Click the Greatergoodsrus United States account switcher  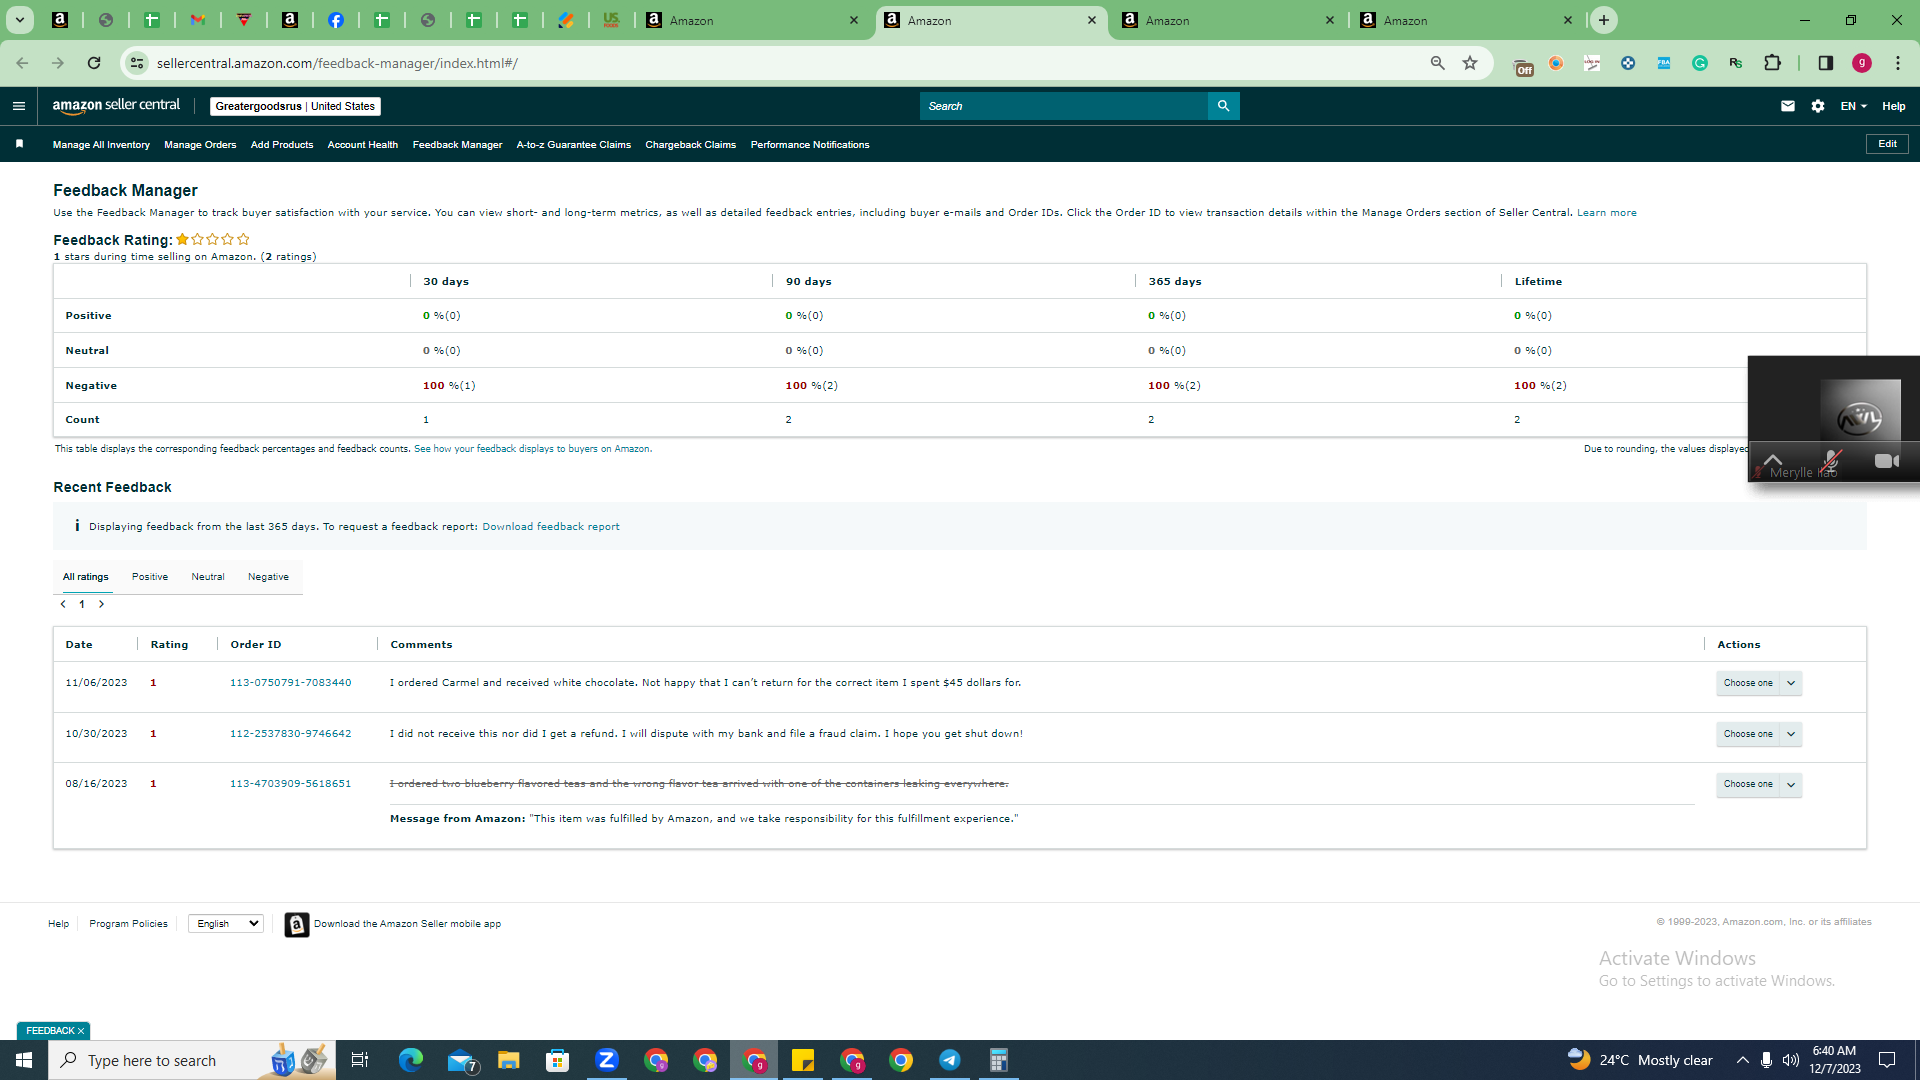(x=295, y=106)
